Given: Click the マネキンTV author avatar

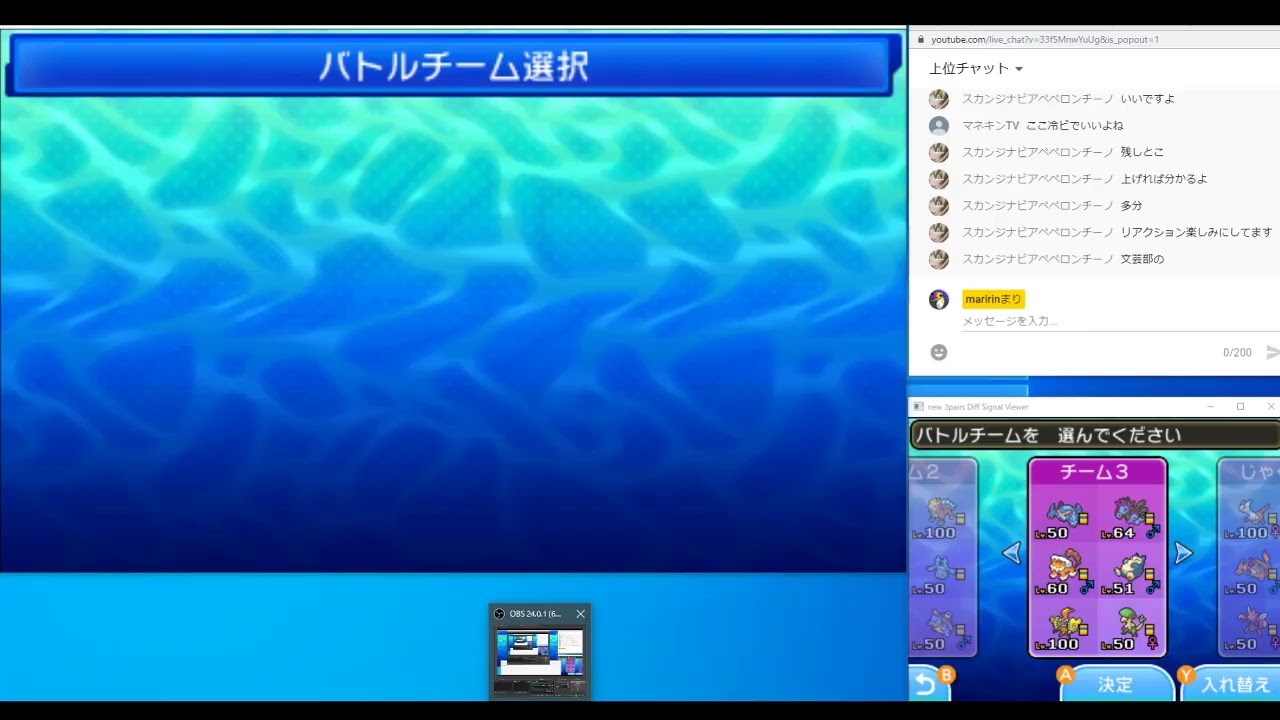Looking at the screenshot, I should click(x=938, y=126).
